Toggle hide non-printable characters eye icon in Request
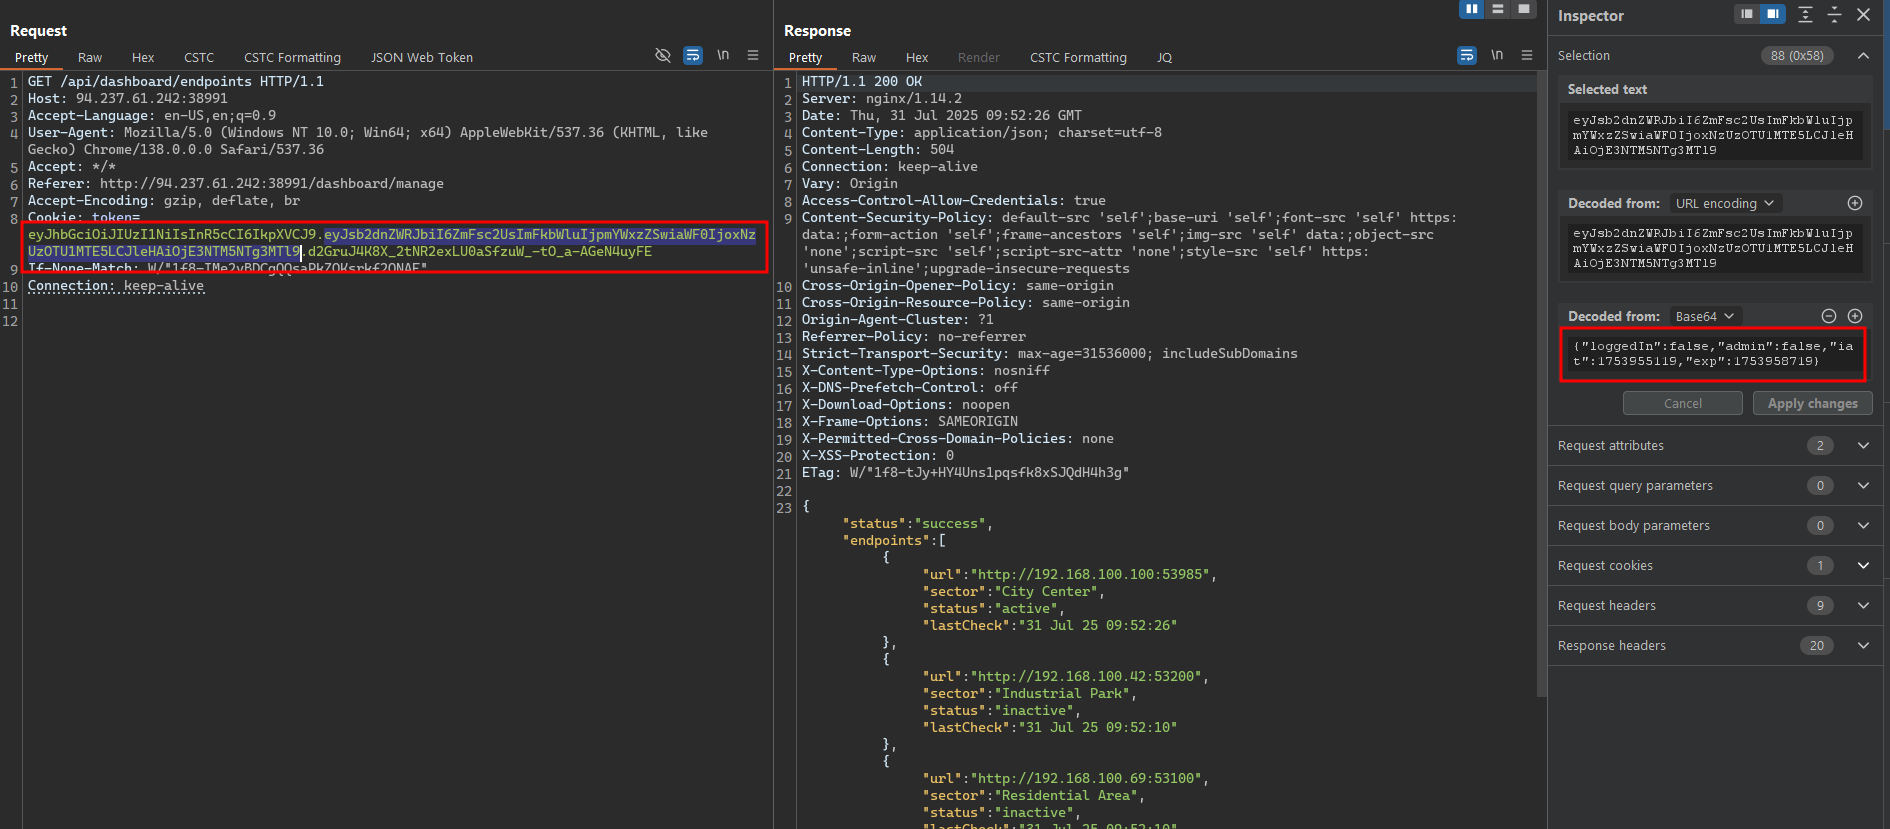 point(662,56)
